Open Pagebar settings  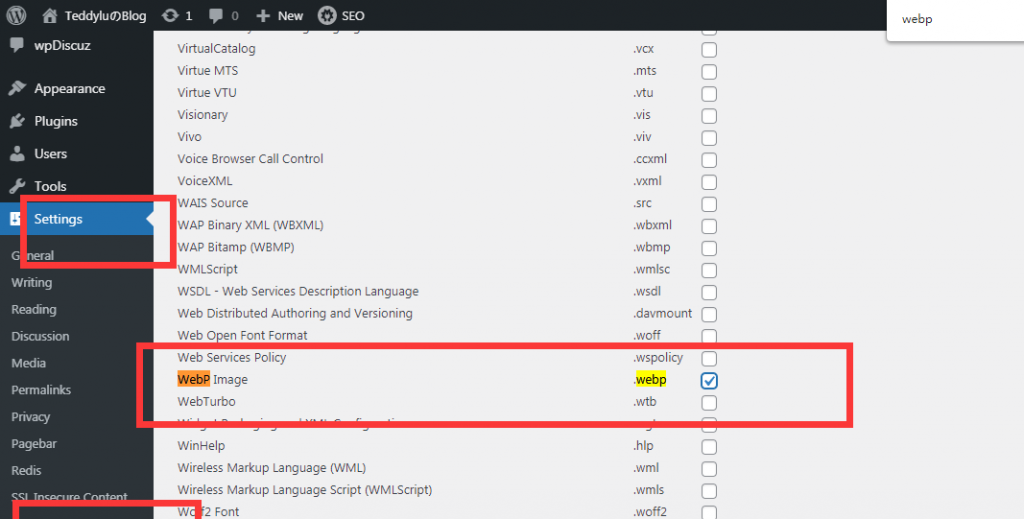[34, 443]
